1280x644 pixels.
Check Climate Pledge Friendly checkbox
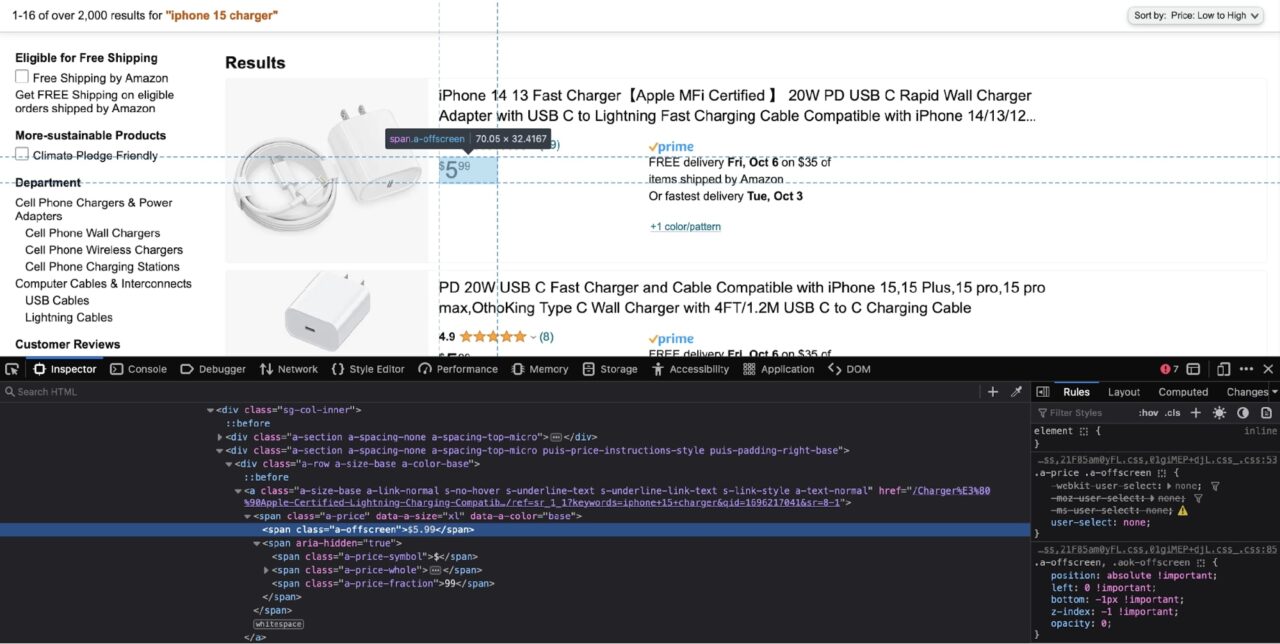point(22,154)
